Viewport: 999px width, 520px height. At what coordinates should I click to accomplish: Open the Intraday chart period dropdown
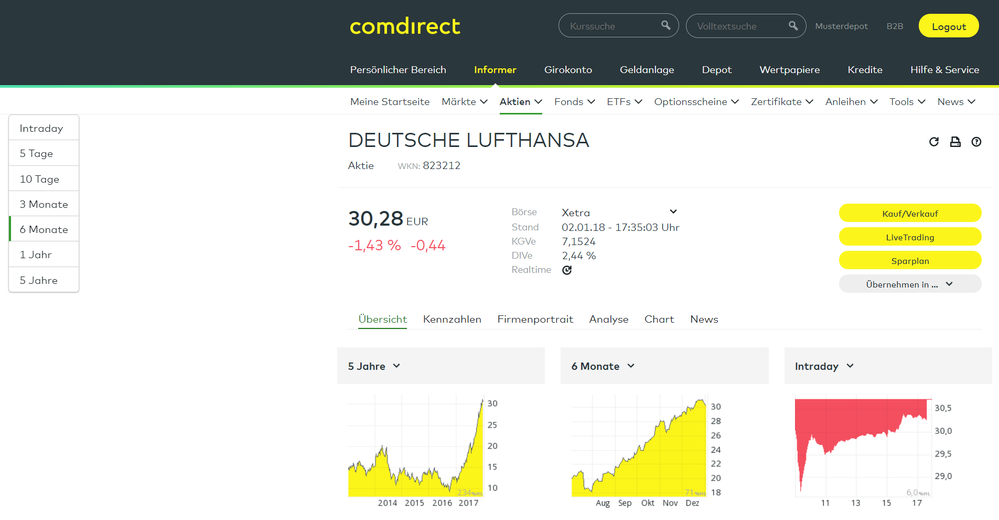pyautogui.click(x=824, y=366)
